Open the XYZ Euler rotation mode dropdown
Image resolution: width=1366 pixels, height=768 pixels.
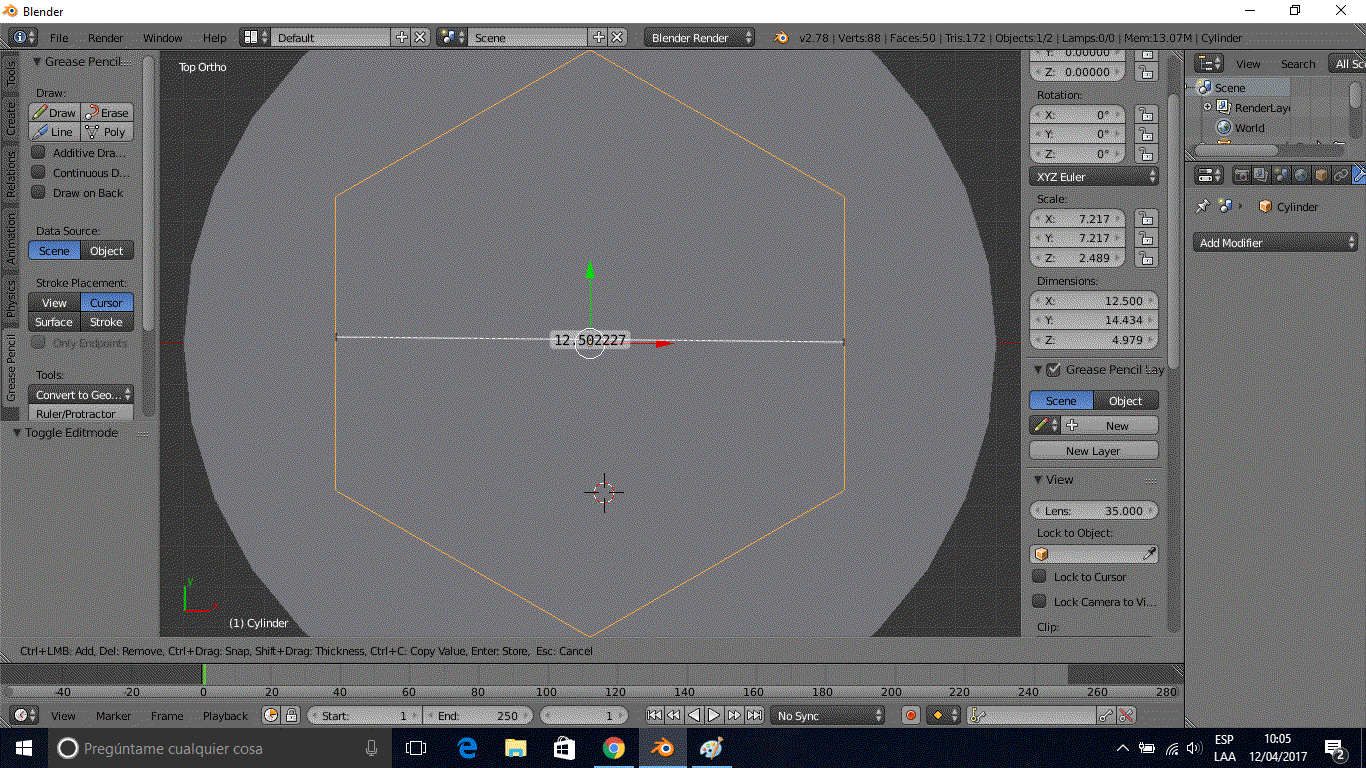pos(1093,176)
